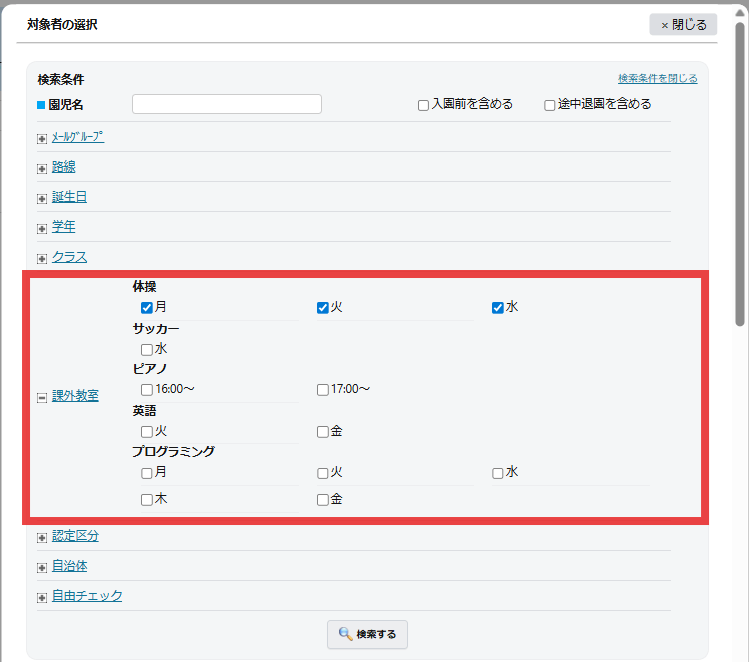
Task: Check 英語 火 checkbox
Action: tap(147, 432)
